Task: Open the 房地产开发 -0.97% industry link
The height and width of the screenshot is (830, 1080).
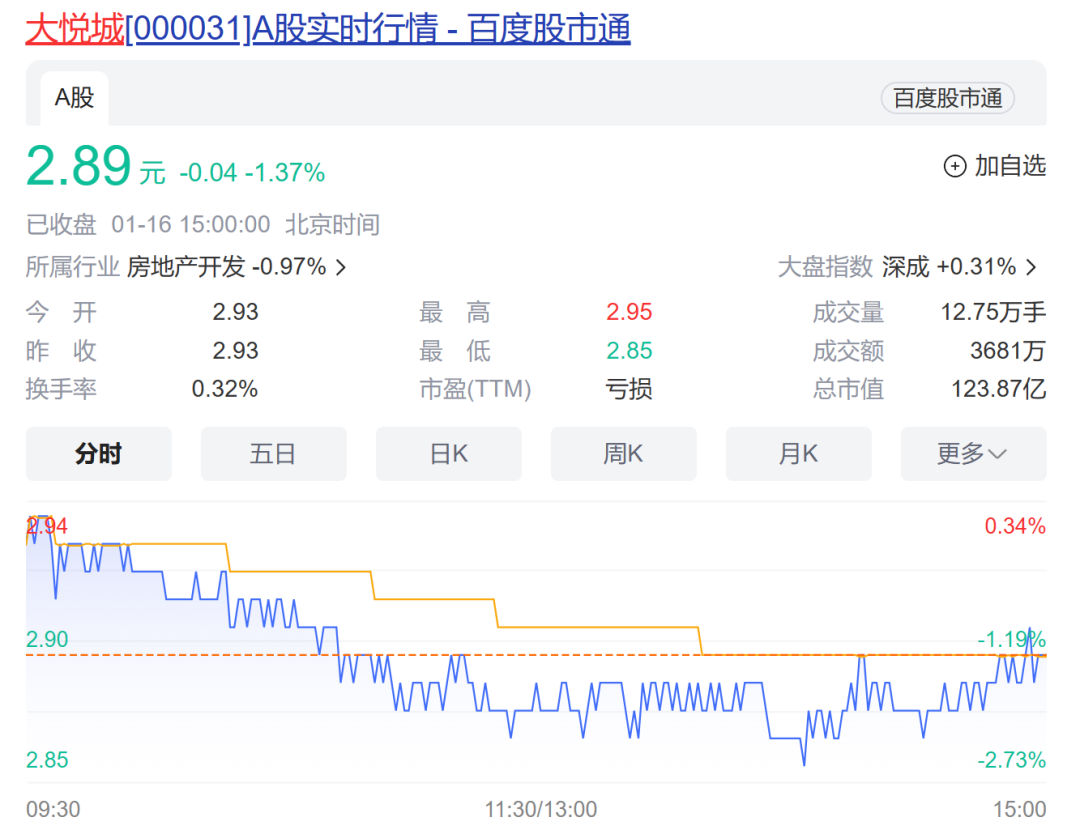Action: [x=227, y=267]
